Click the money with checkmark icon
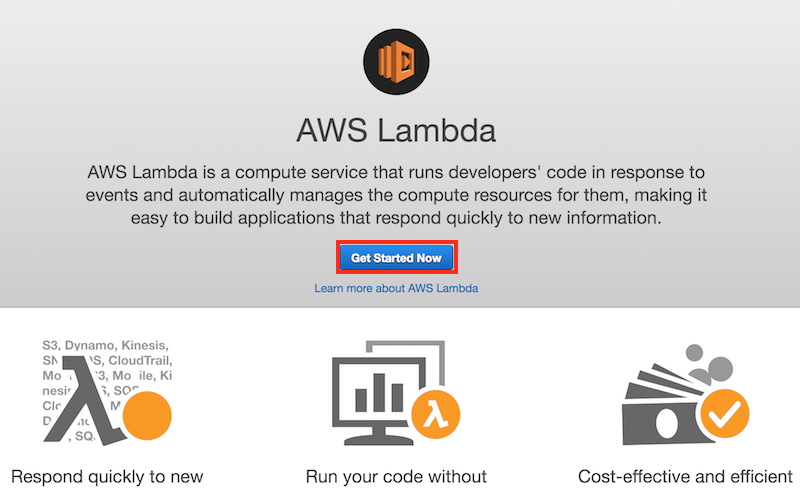 click(685, 395)
